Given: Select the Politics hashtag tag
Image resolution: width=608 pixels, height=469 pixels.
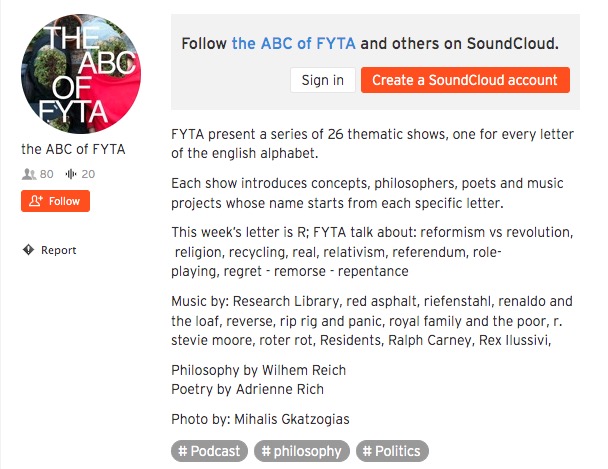Looking at the screenshot, I should pos(392,451).
